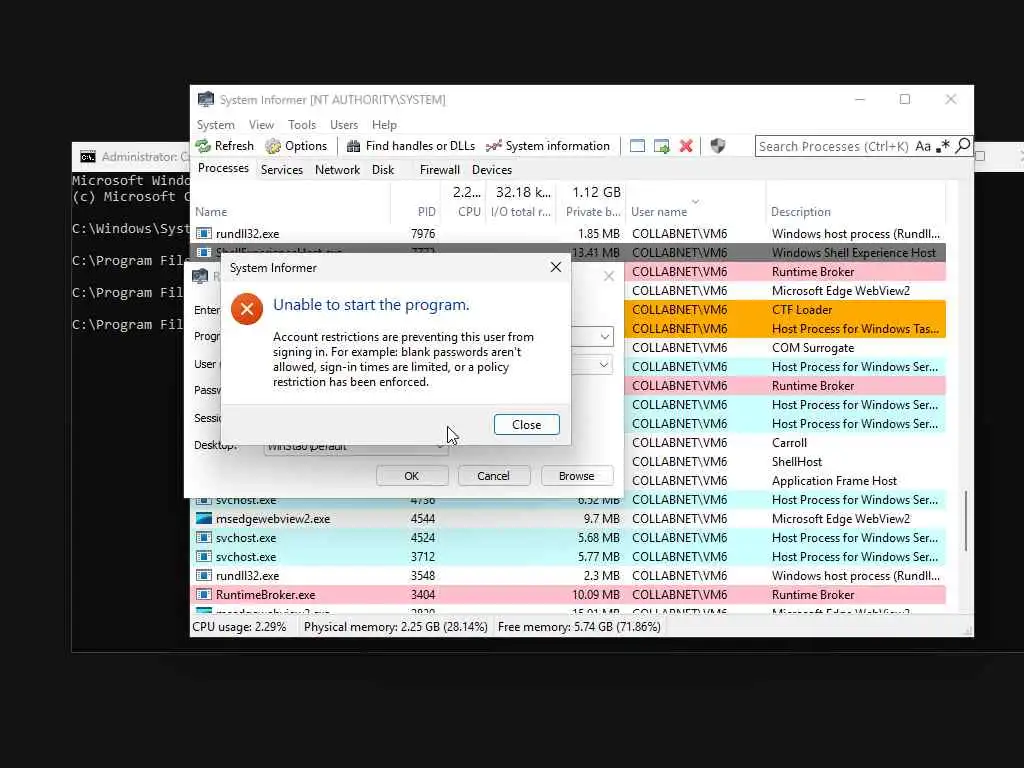The image size is (1024, 768).
Task: Click the msedgewebview2.exe process icon, PID 4544
Action: pyautogui.click(x=204, y=519)
